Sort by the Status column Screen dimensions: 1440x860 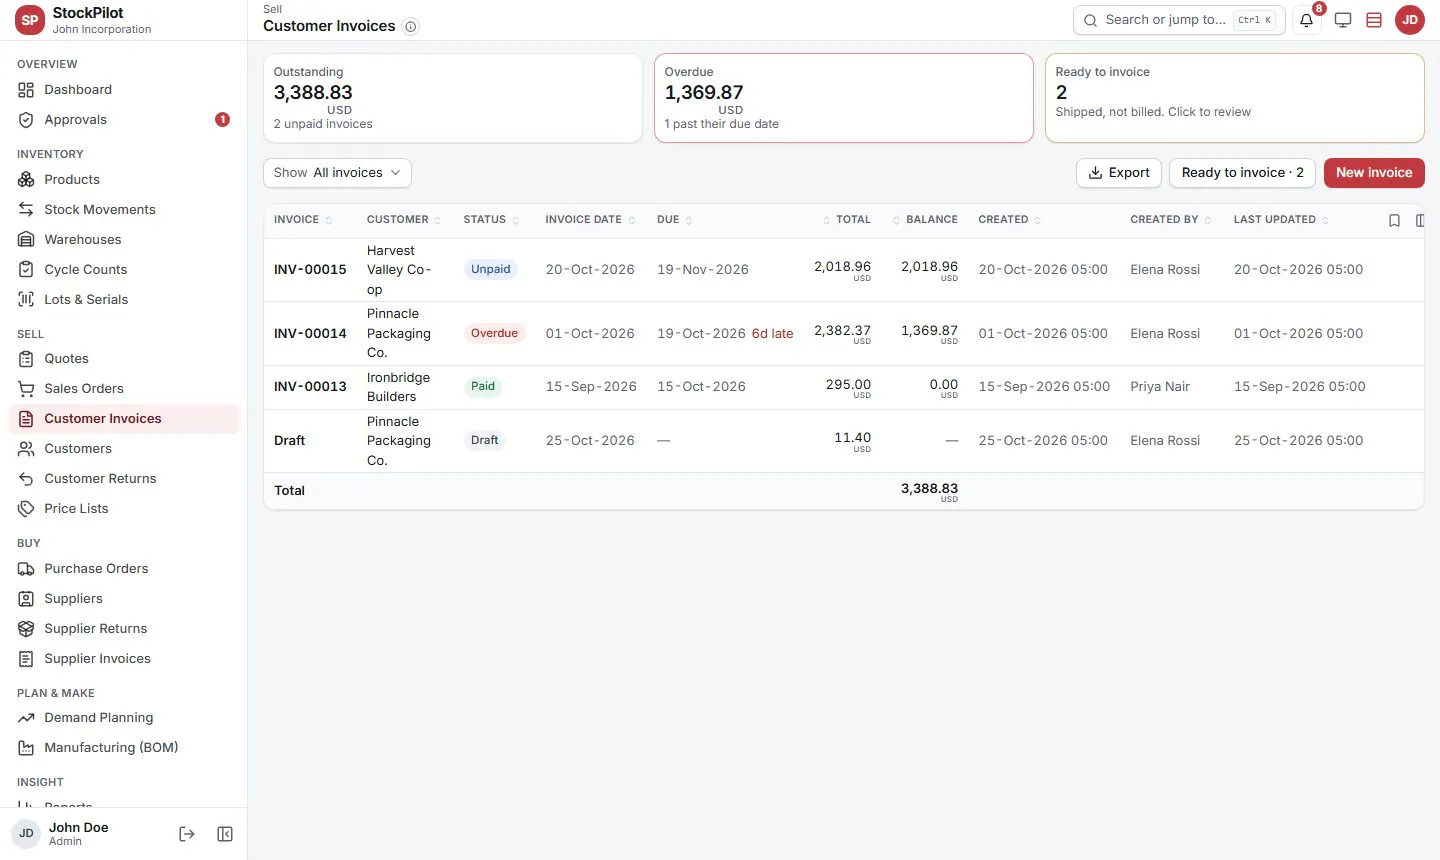pos(491,220)
